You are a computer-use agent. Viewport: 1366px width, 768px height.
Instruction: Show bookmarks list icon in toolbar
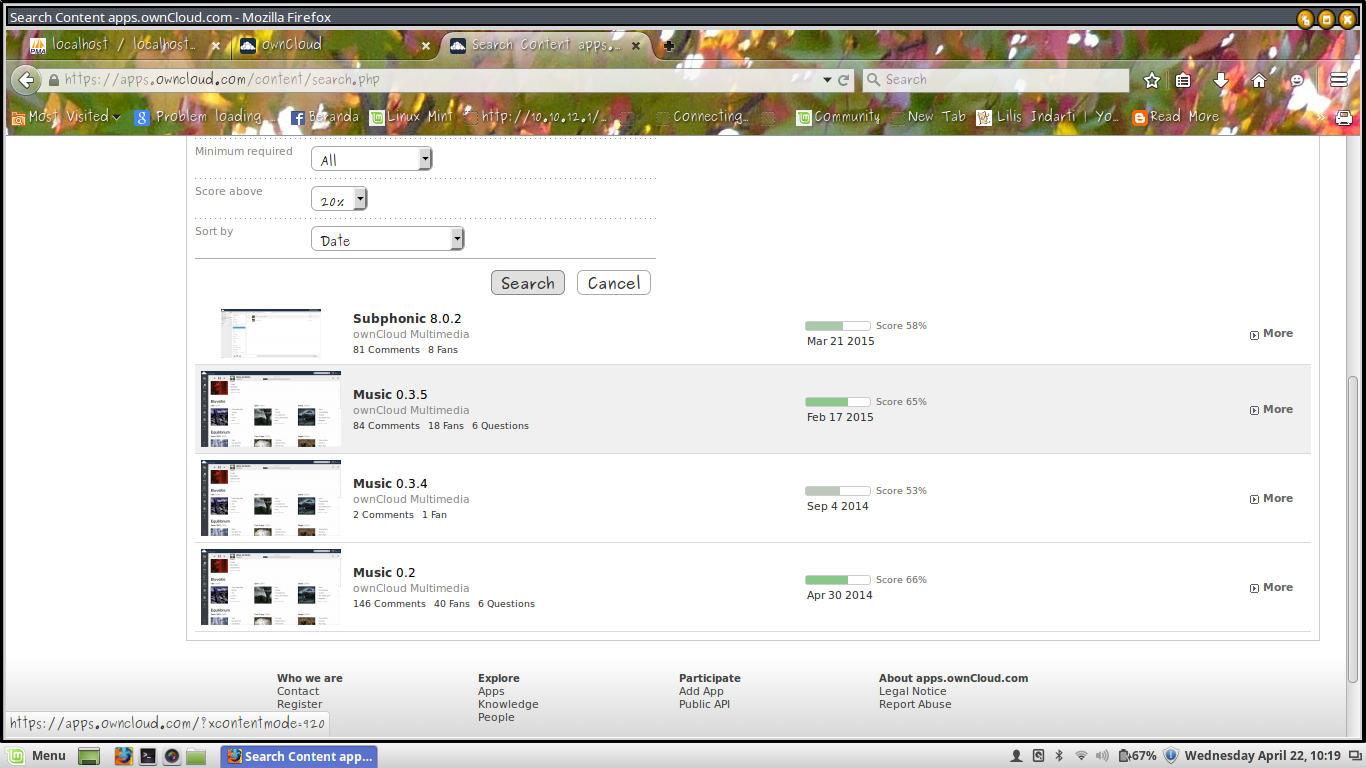[1183, 80]
